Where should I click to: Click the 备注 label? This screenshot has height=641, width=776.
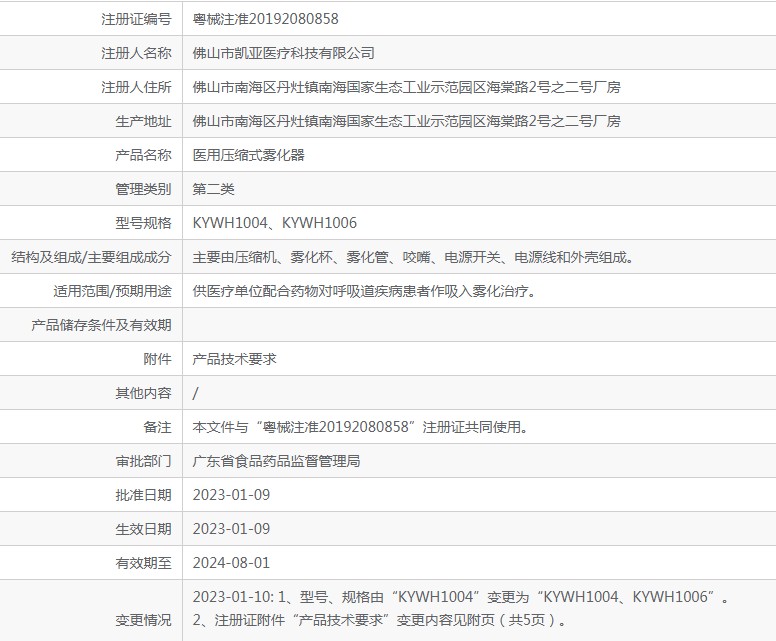[157, 427]
